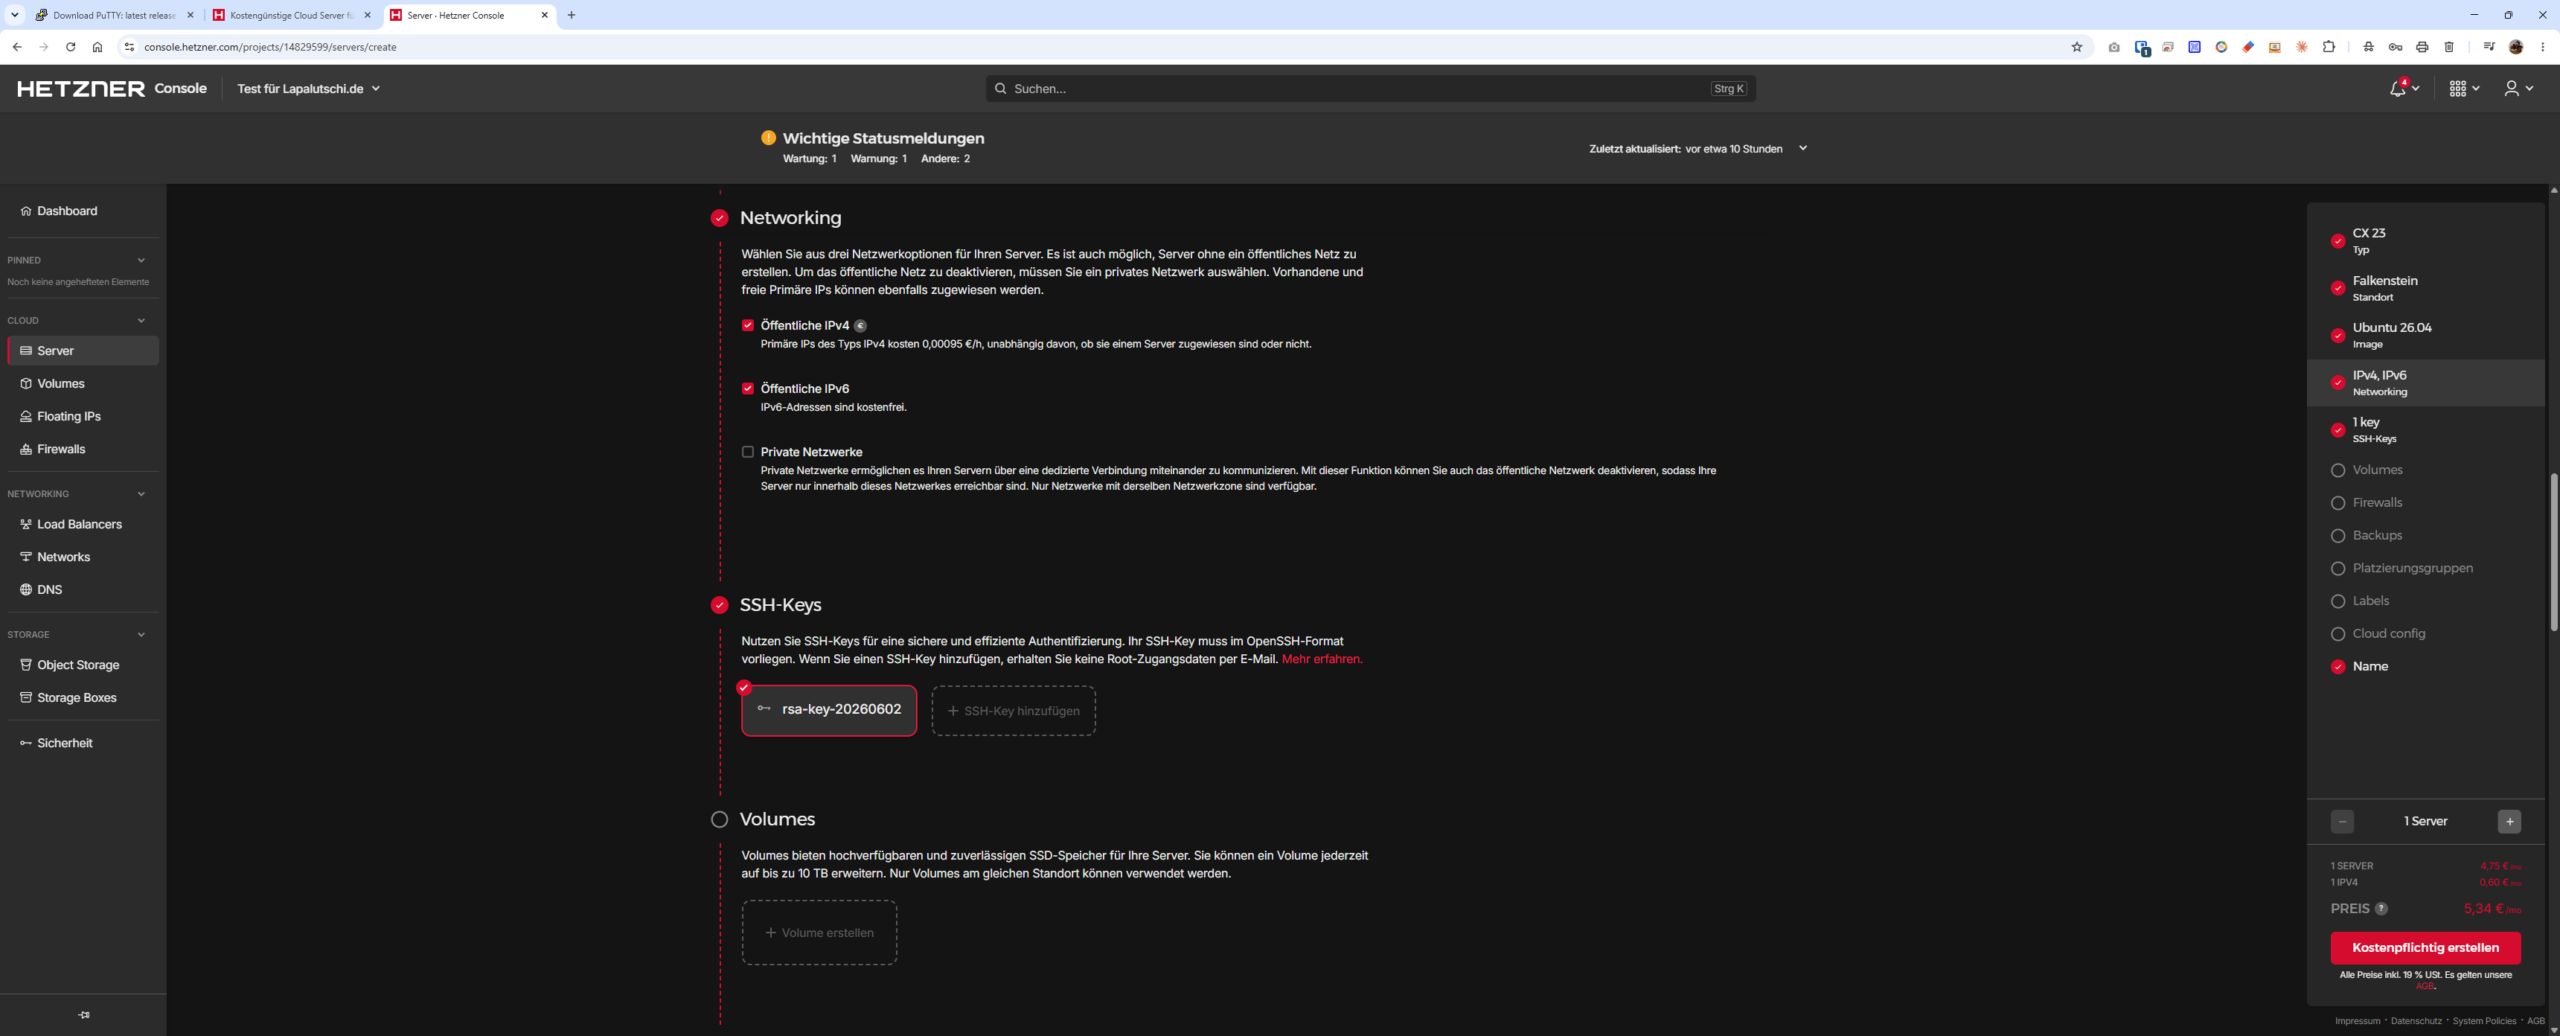Jump to Ubuntu 26.04 Image step
This screenshot has height=1036, width=2560.
[2425, 335]
